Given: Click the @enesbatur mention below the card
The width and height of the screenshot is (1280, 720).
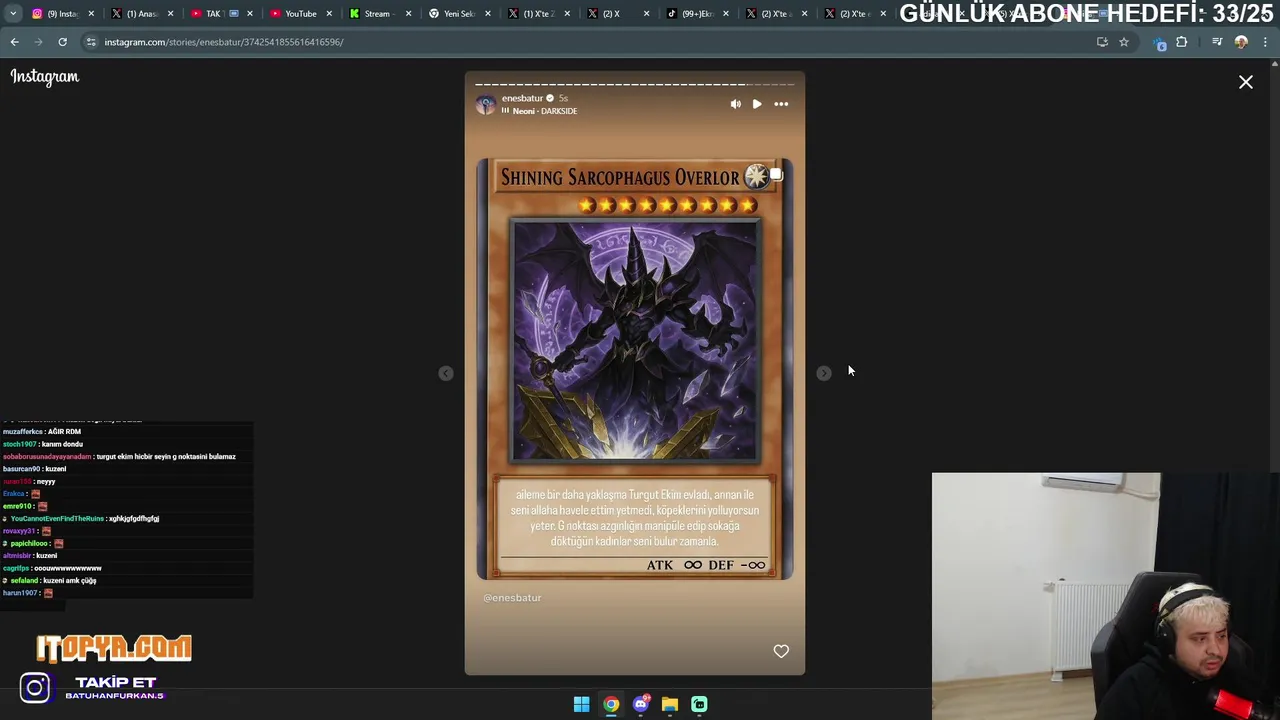Looking at the screenshot, I should point(512,598).
